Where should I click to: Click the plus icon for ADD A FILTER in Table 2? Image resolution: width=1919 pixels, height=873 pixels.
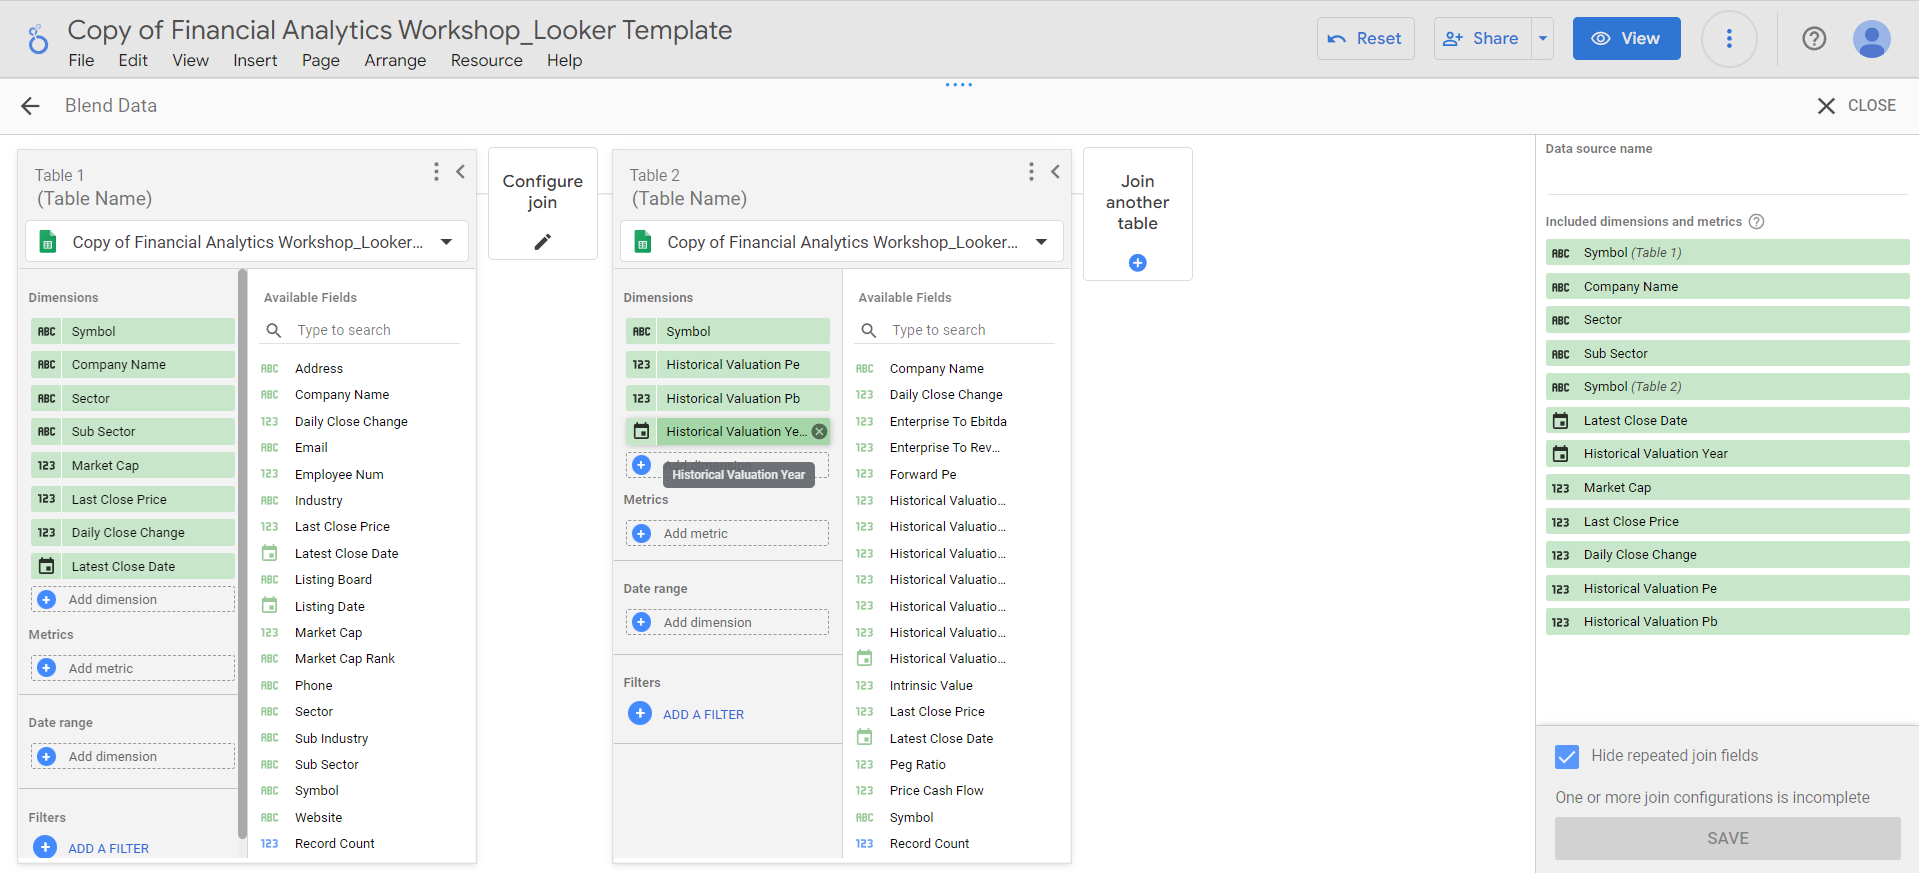click(640, 714)
